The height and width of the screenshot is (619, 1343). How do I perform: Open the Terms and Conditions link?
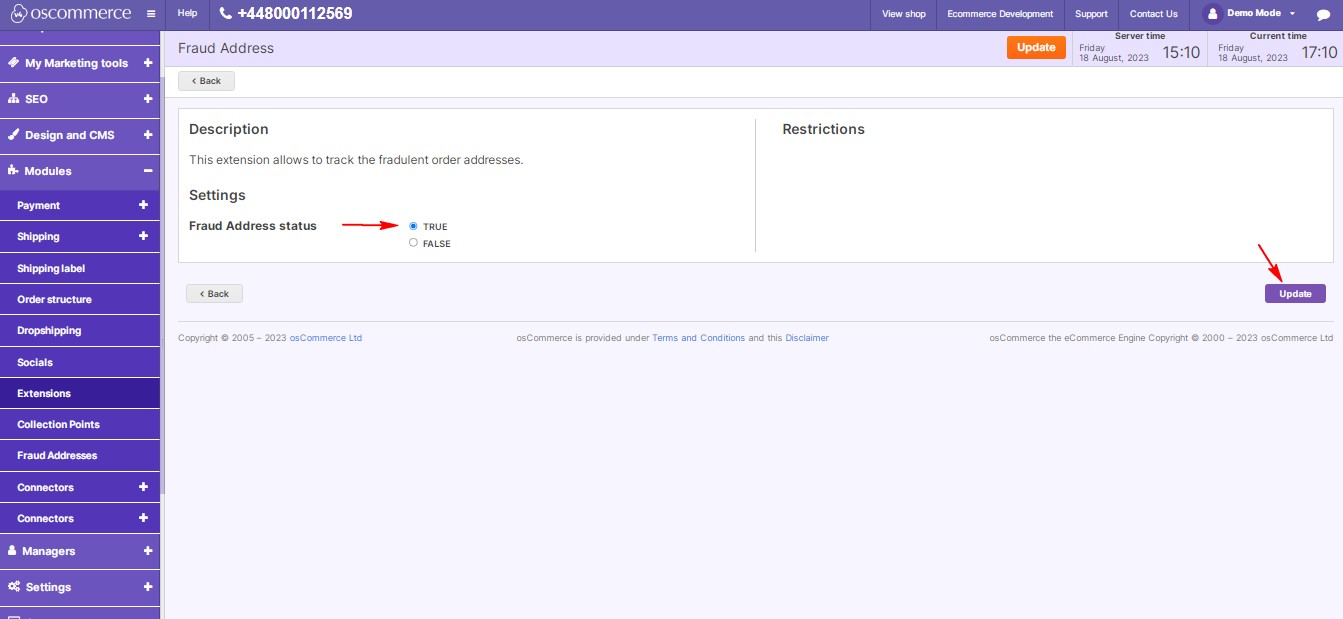(x=699, y=338)
